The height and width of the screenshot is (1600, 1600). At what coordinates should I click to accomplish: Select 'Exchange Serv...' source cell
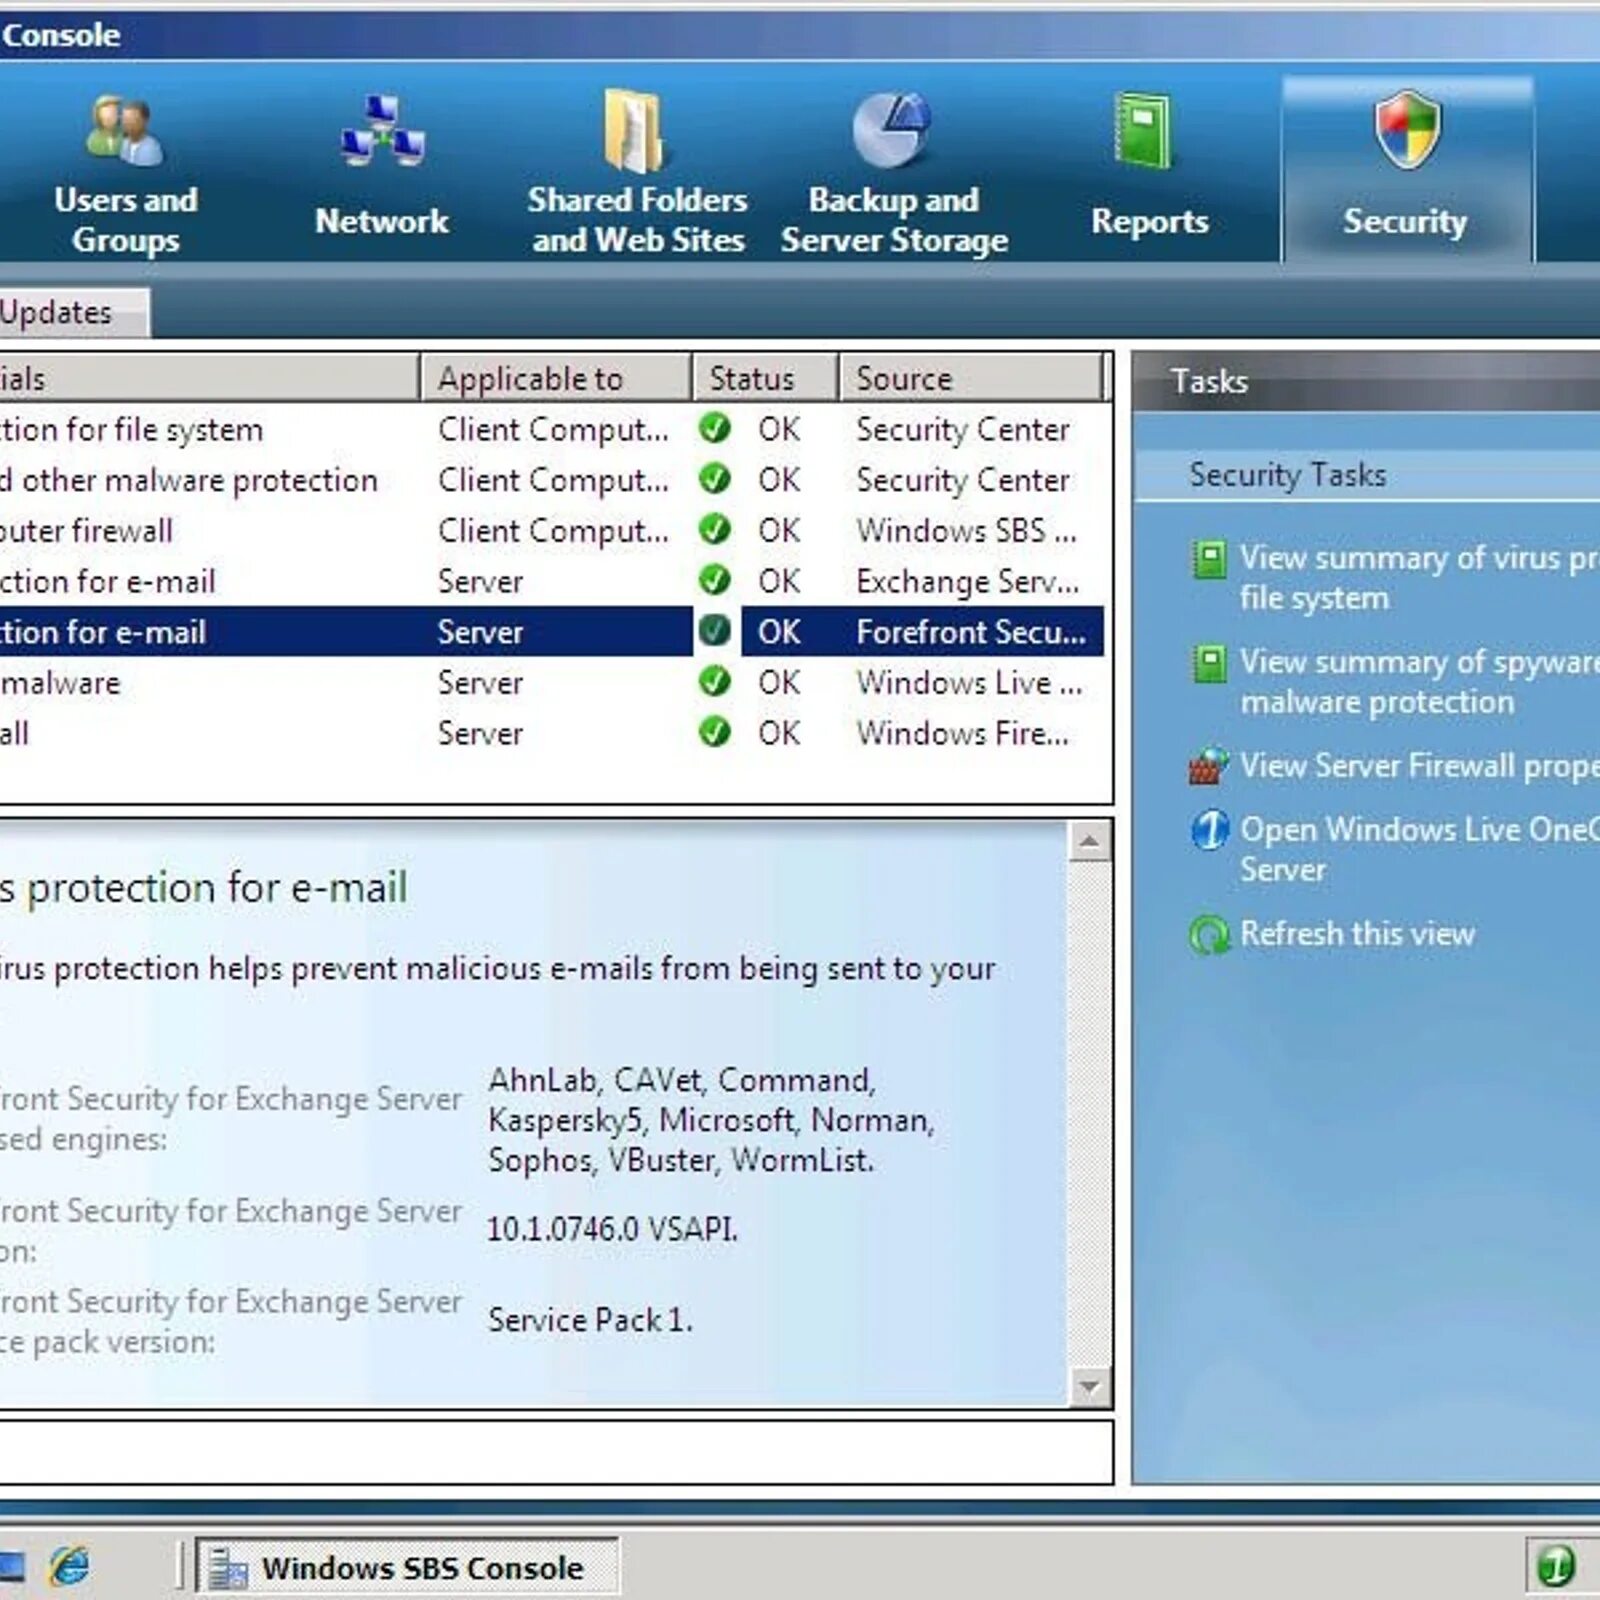click(967, 582)
